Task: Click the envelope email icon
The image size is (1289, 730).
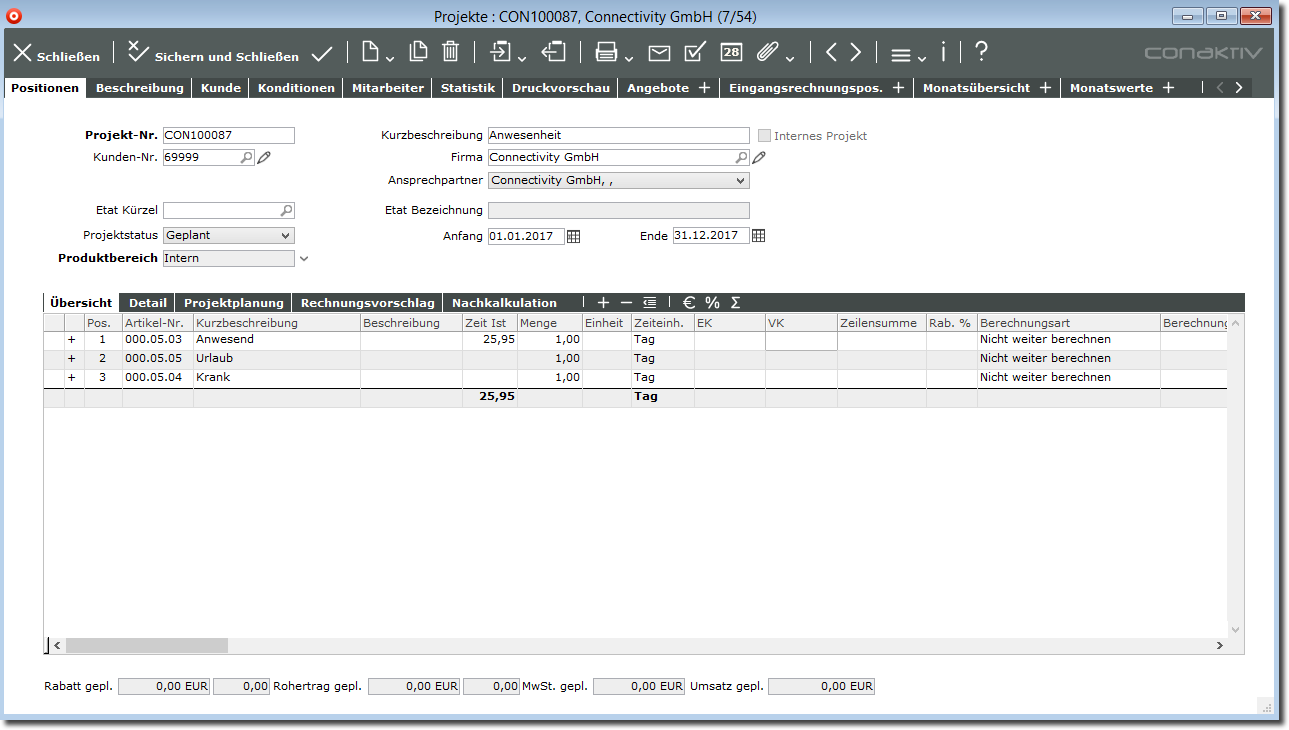Action: [x=659, y=53]
